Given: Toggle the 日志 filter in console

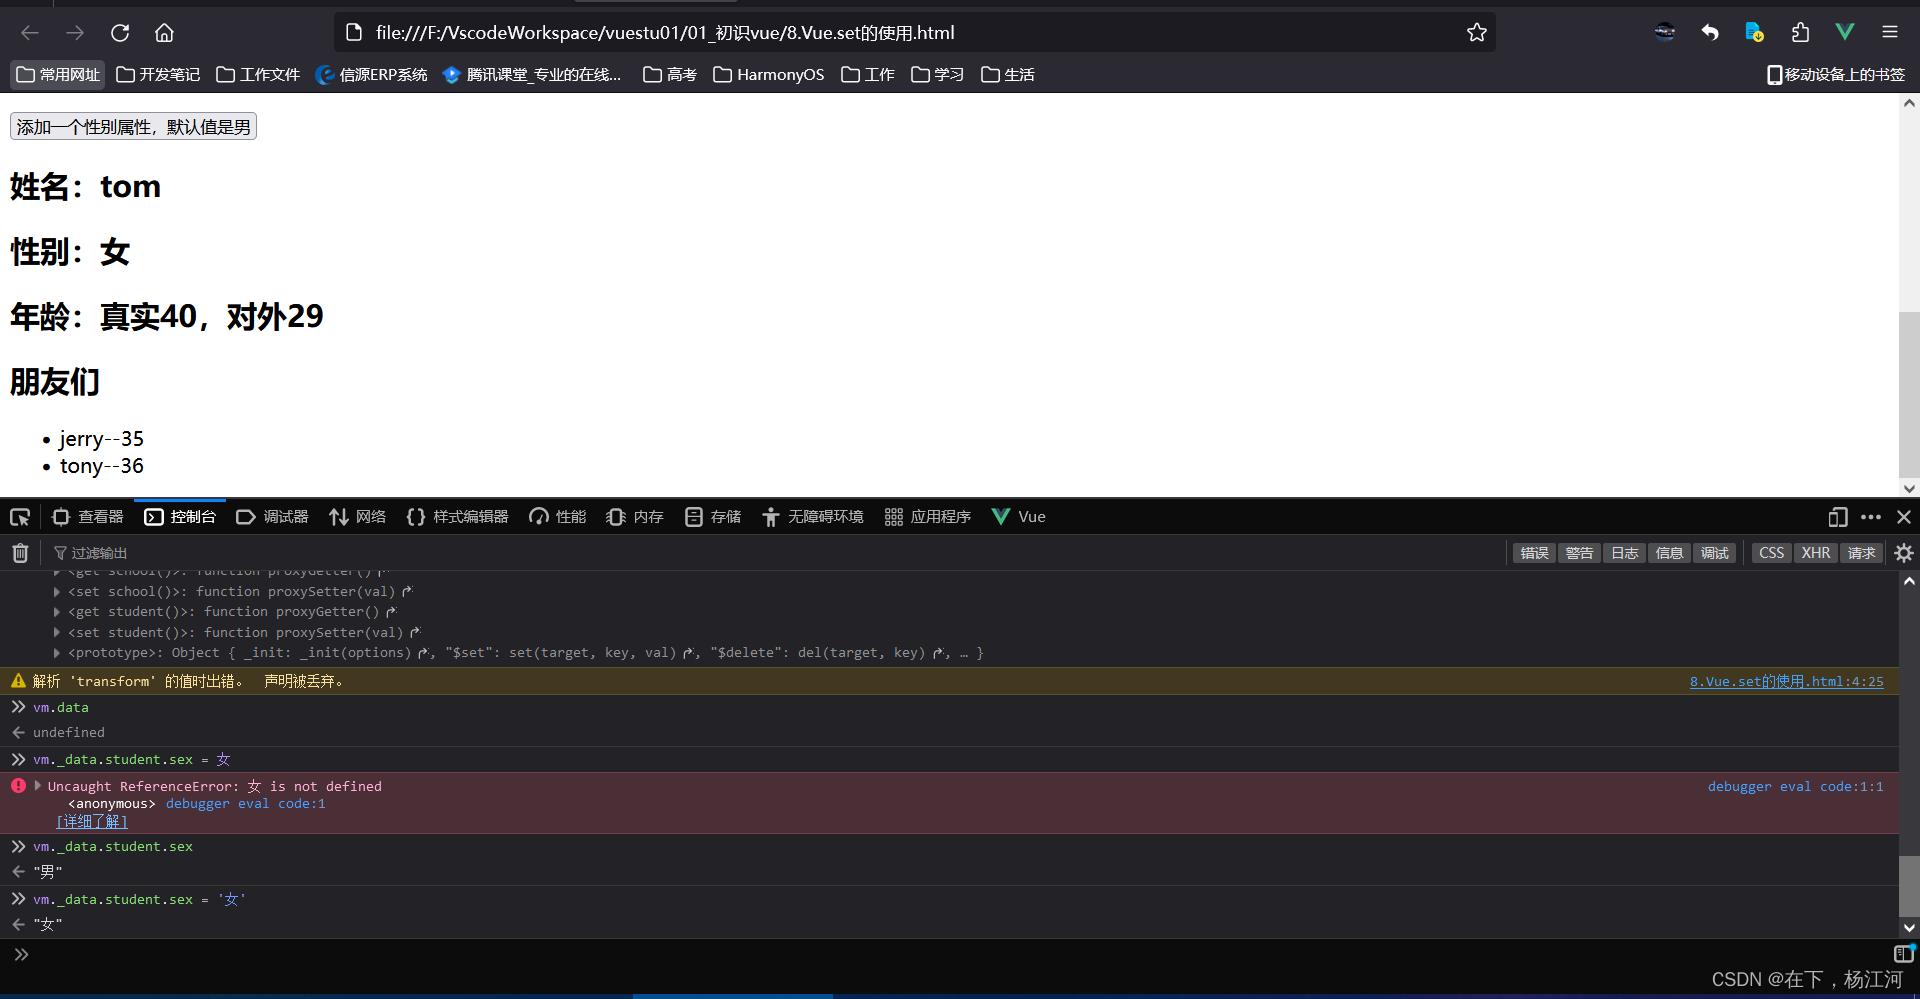Looking at the screenshot, I should coord(1625,553).
